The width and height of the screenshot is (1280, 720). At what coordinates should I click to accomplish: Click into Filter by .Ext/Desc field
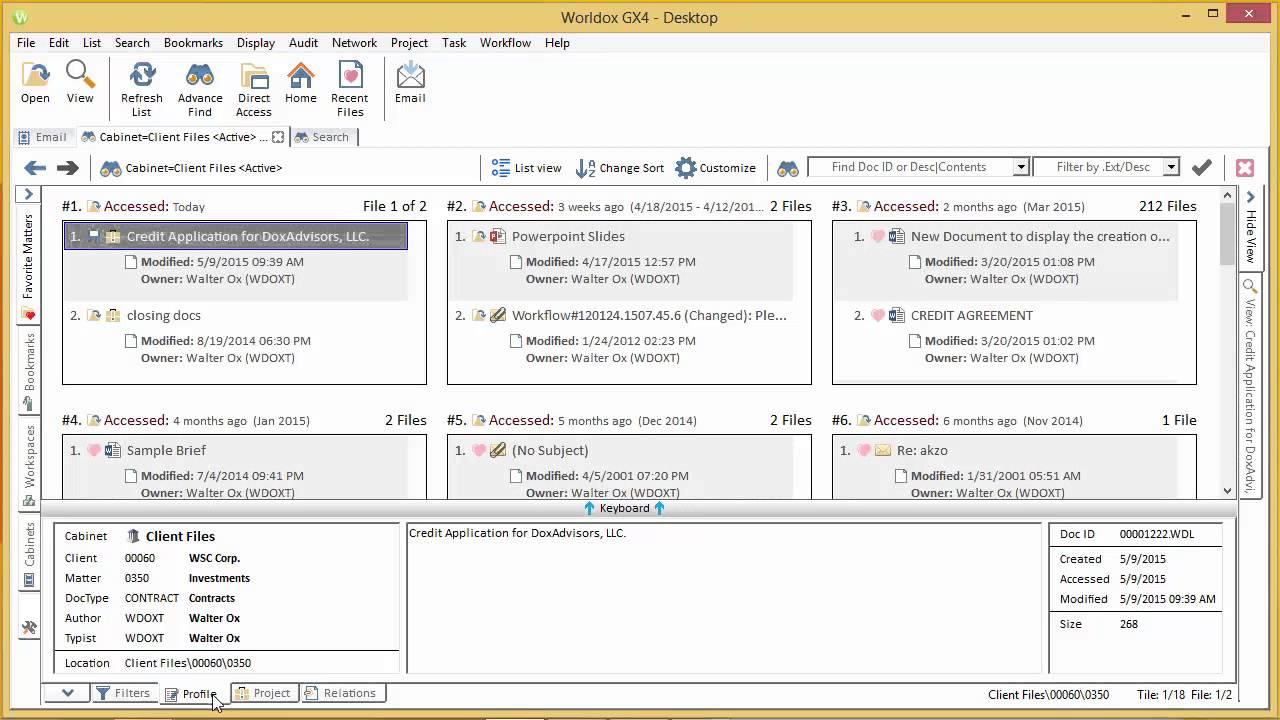point(1098,168)
